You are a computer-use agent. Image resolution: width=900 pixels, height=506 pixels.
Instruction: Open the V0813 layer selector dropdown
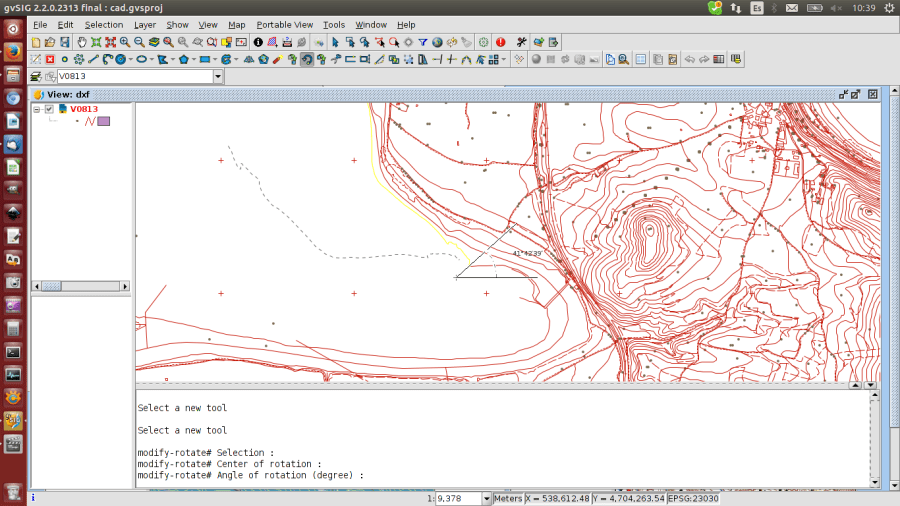click(x=218, y=76)
